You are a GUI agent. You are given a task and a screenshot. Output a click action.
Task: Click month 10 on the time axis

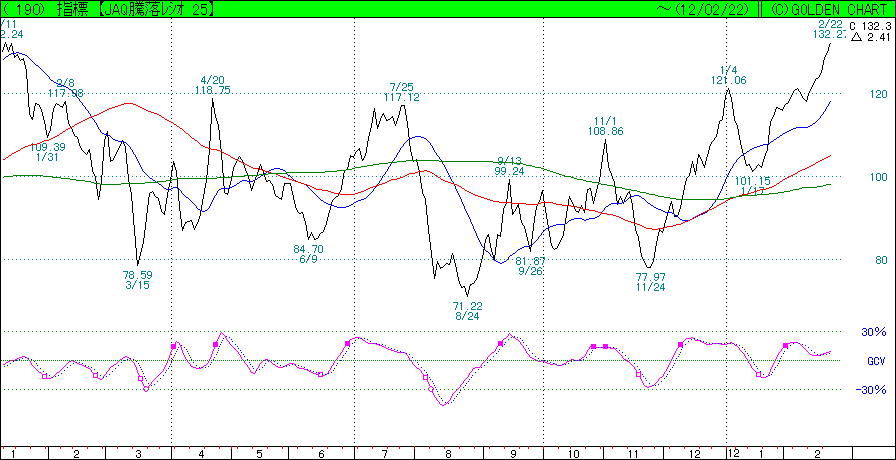click(572, 453)
